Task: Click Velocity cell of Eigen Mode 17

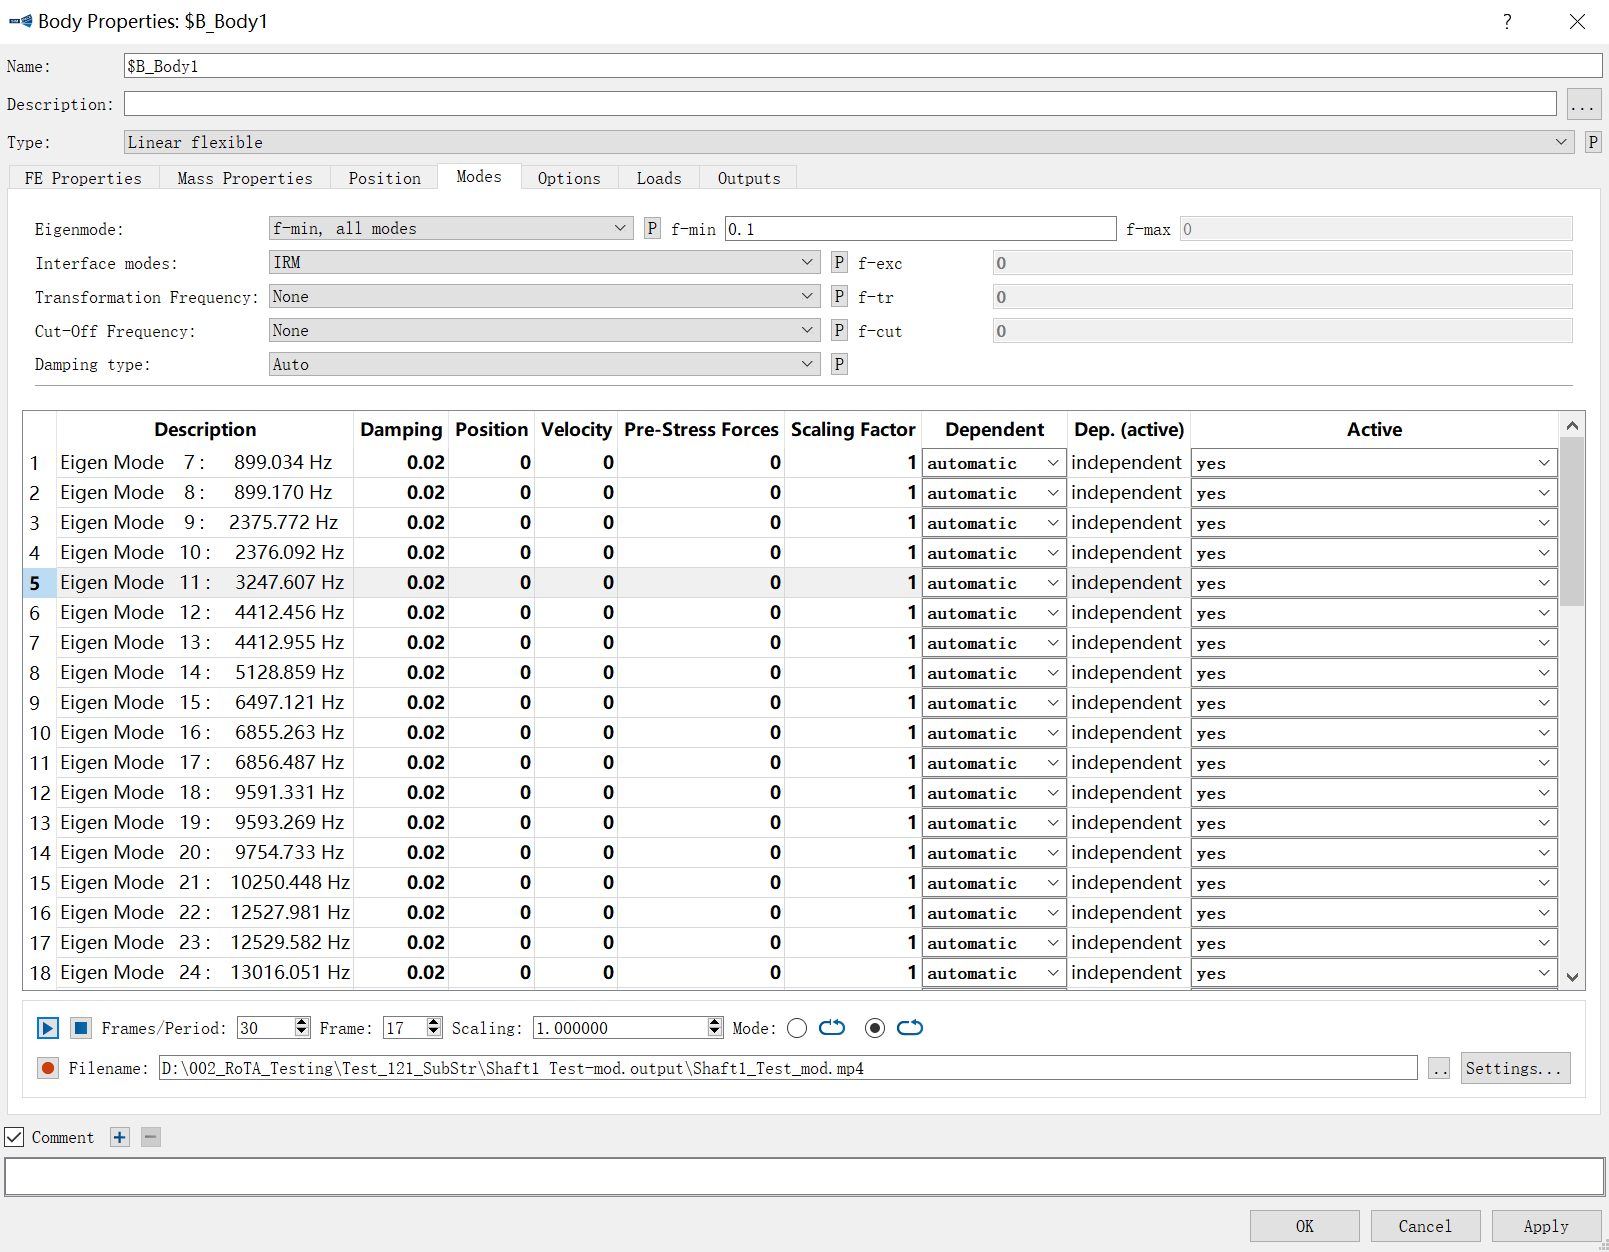Action: (x=576, y=763)
